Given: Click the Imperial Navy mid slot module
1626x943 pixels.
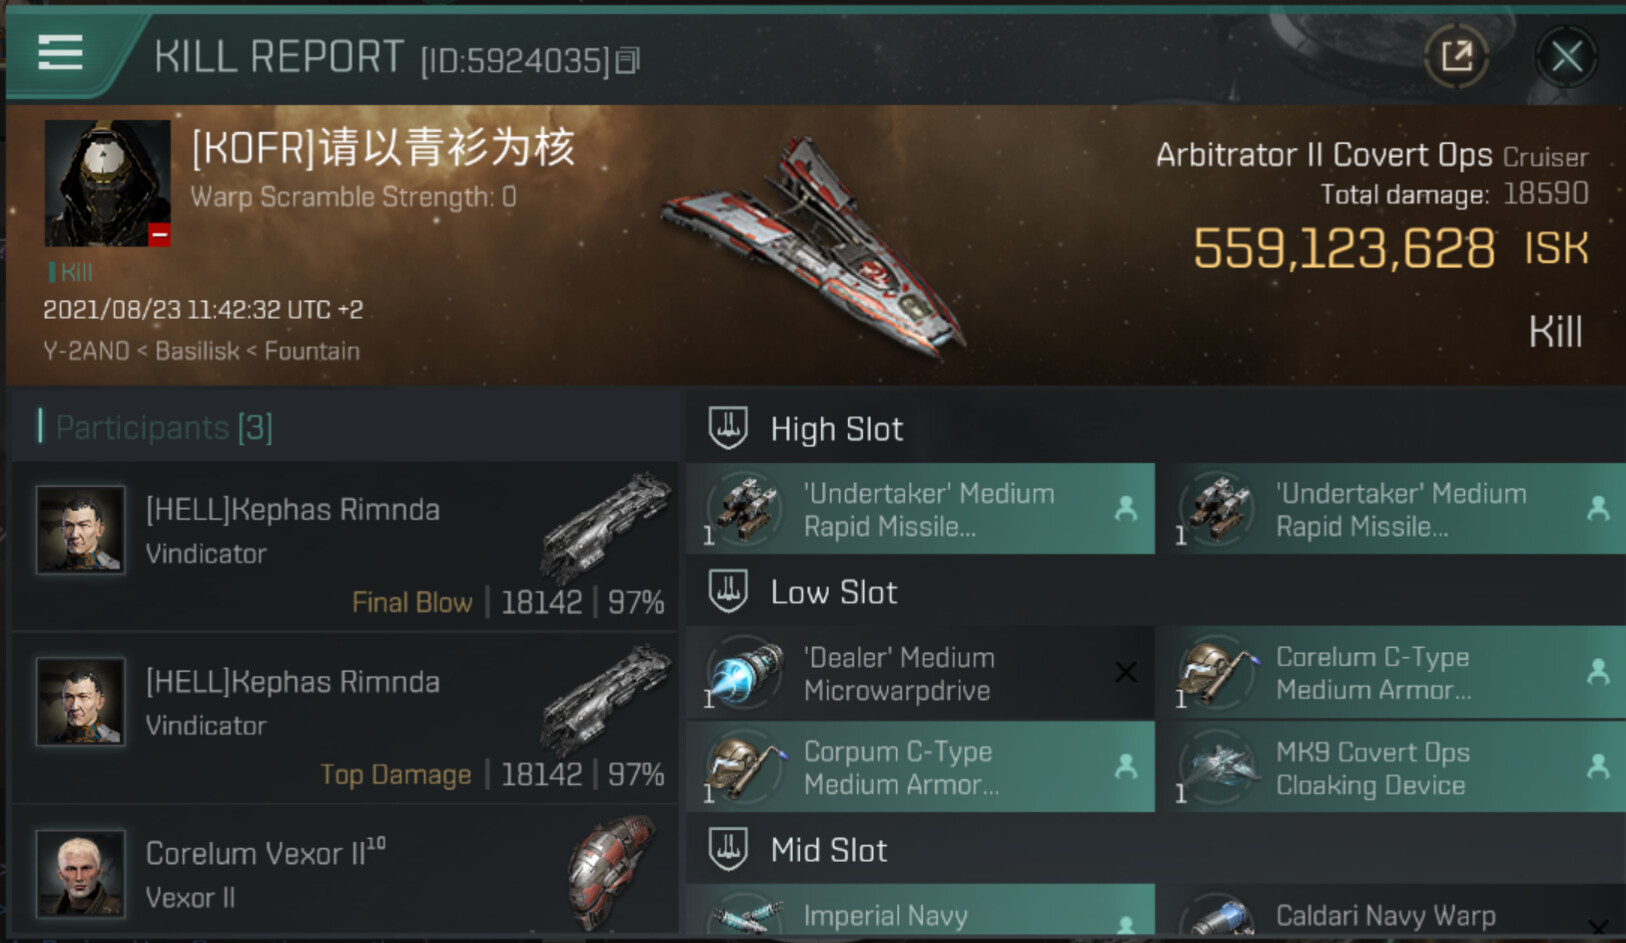Looking at the screenshot, I should pos(921,910).
